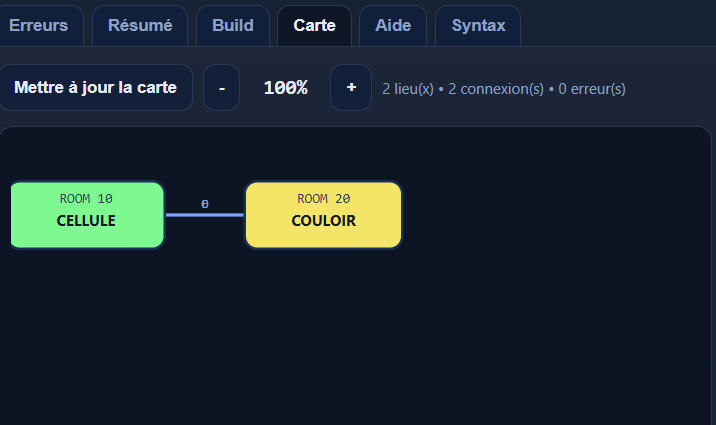This screenshot has height=425, width=716.
Task: Open the Erreurs tab
Action: pos(38,26)
